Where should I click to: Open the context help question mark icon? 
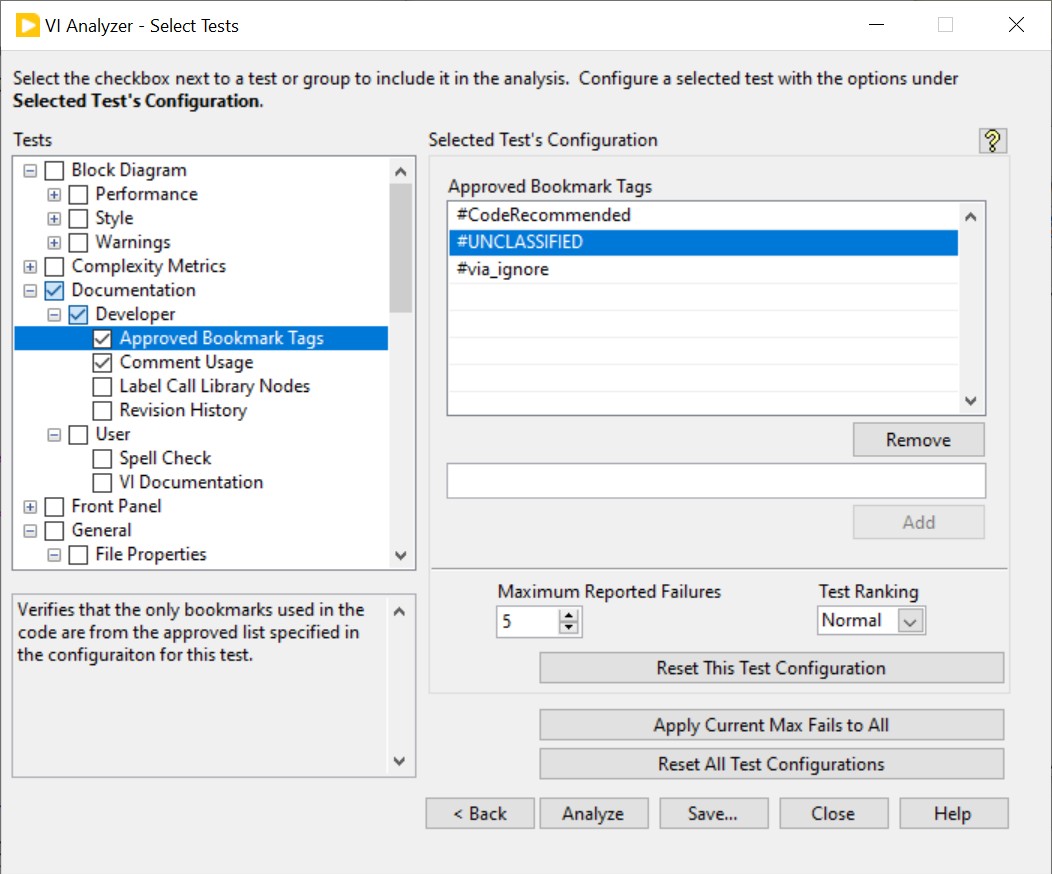[992, 141]
